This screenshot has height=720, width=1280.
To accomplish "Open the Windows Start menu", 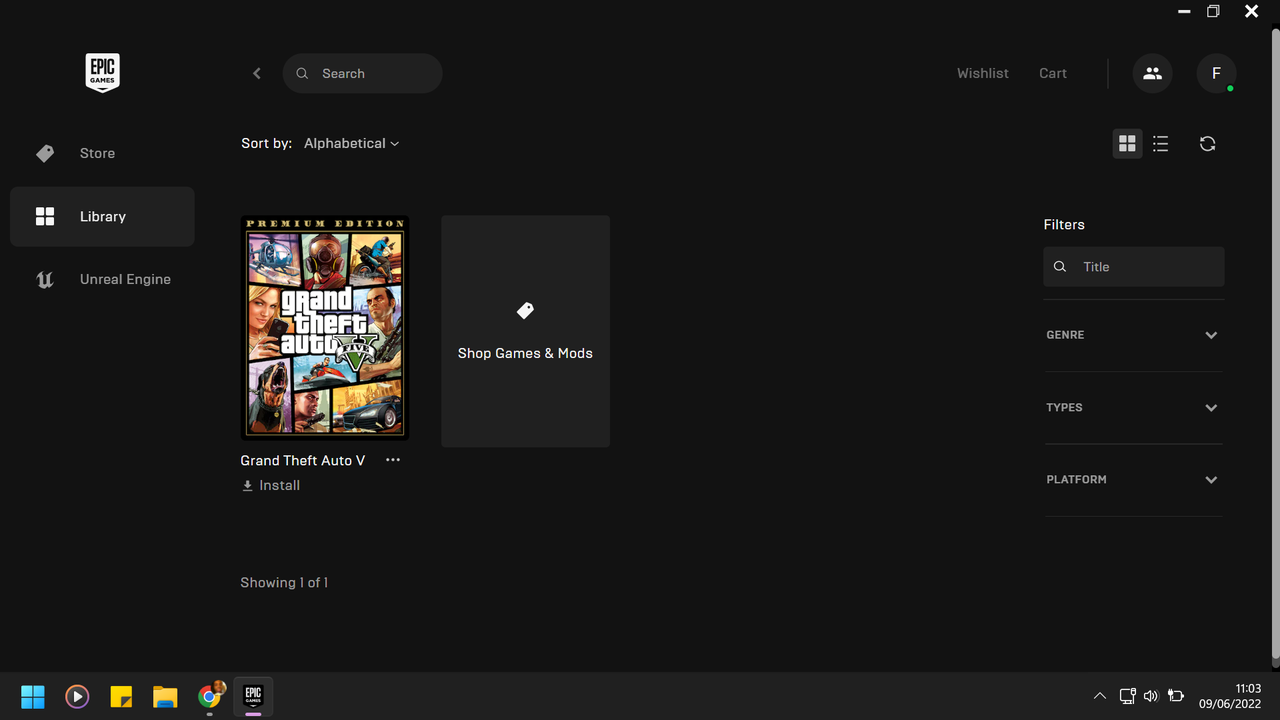I will (33, 696).
